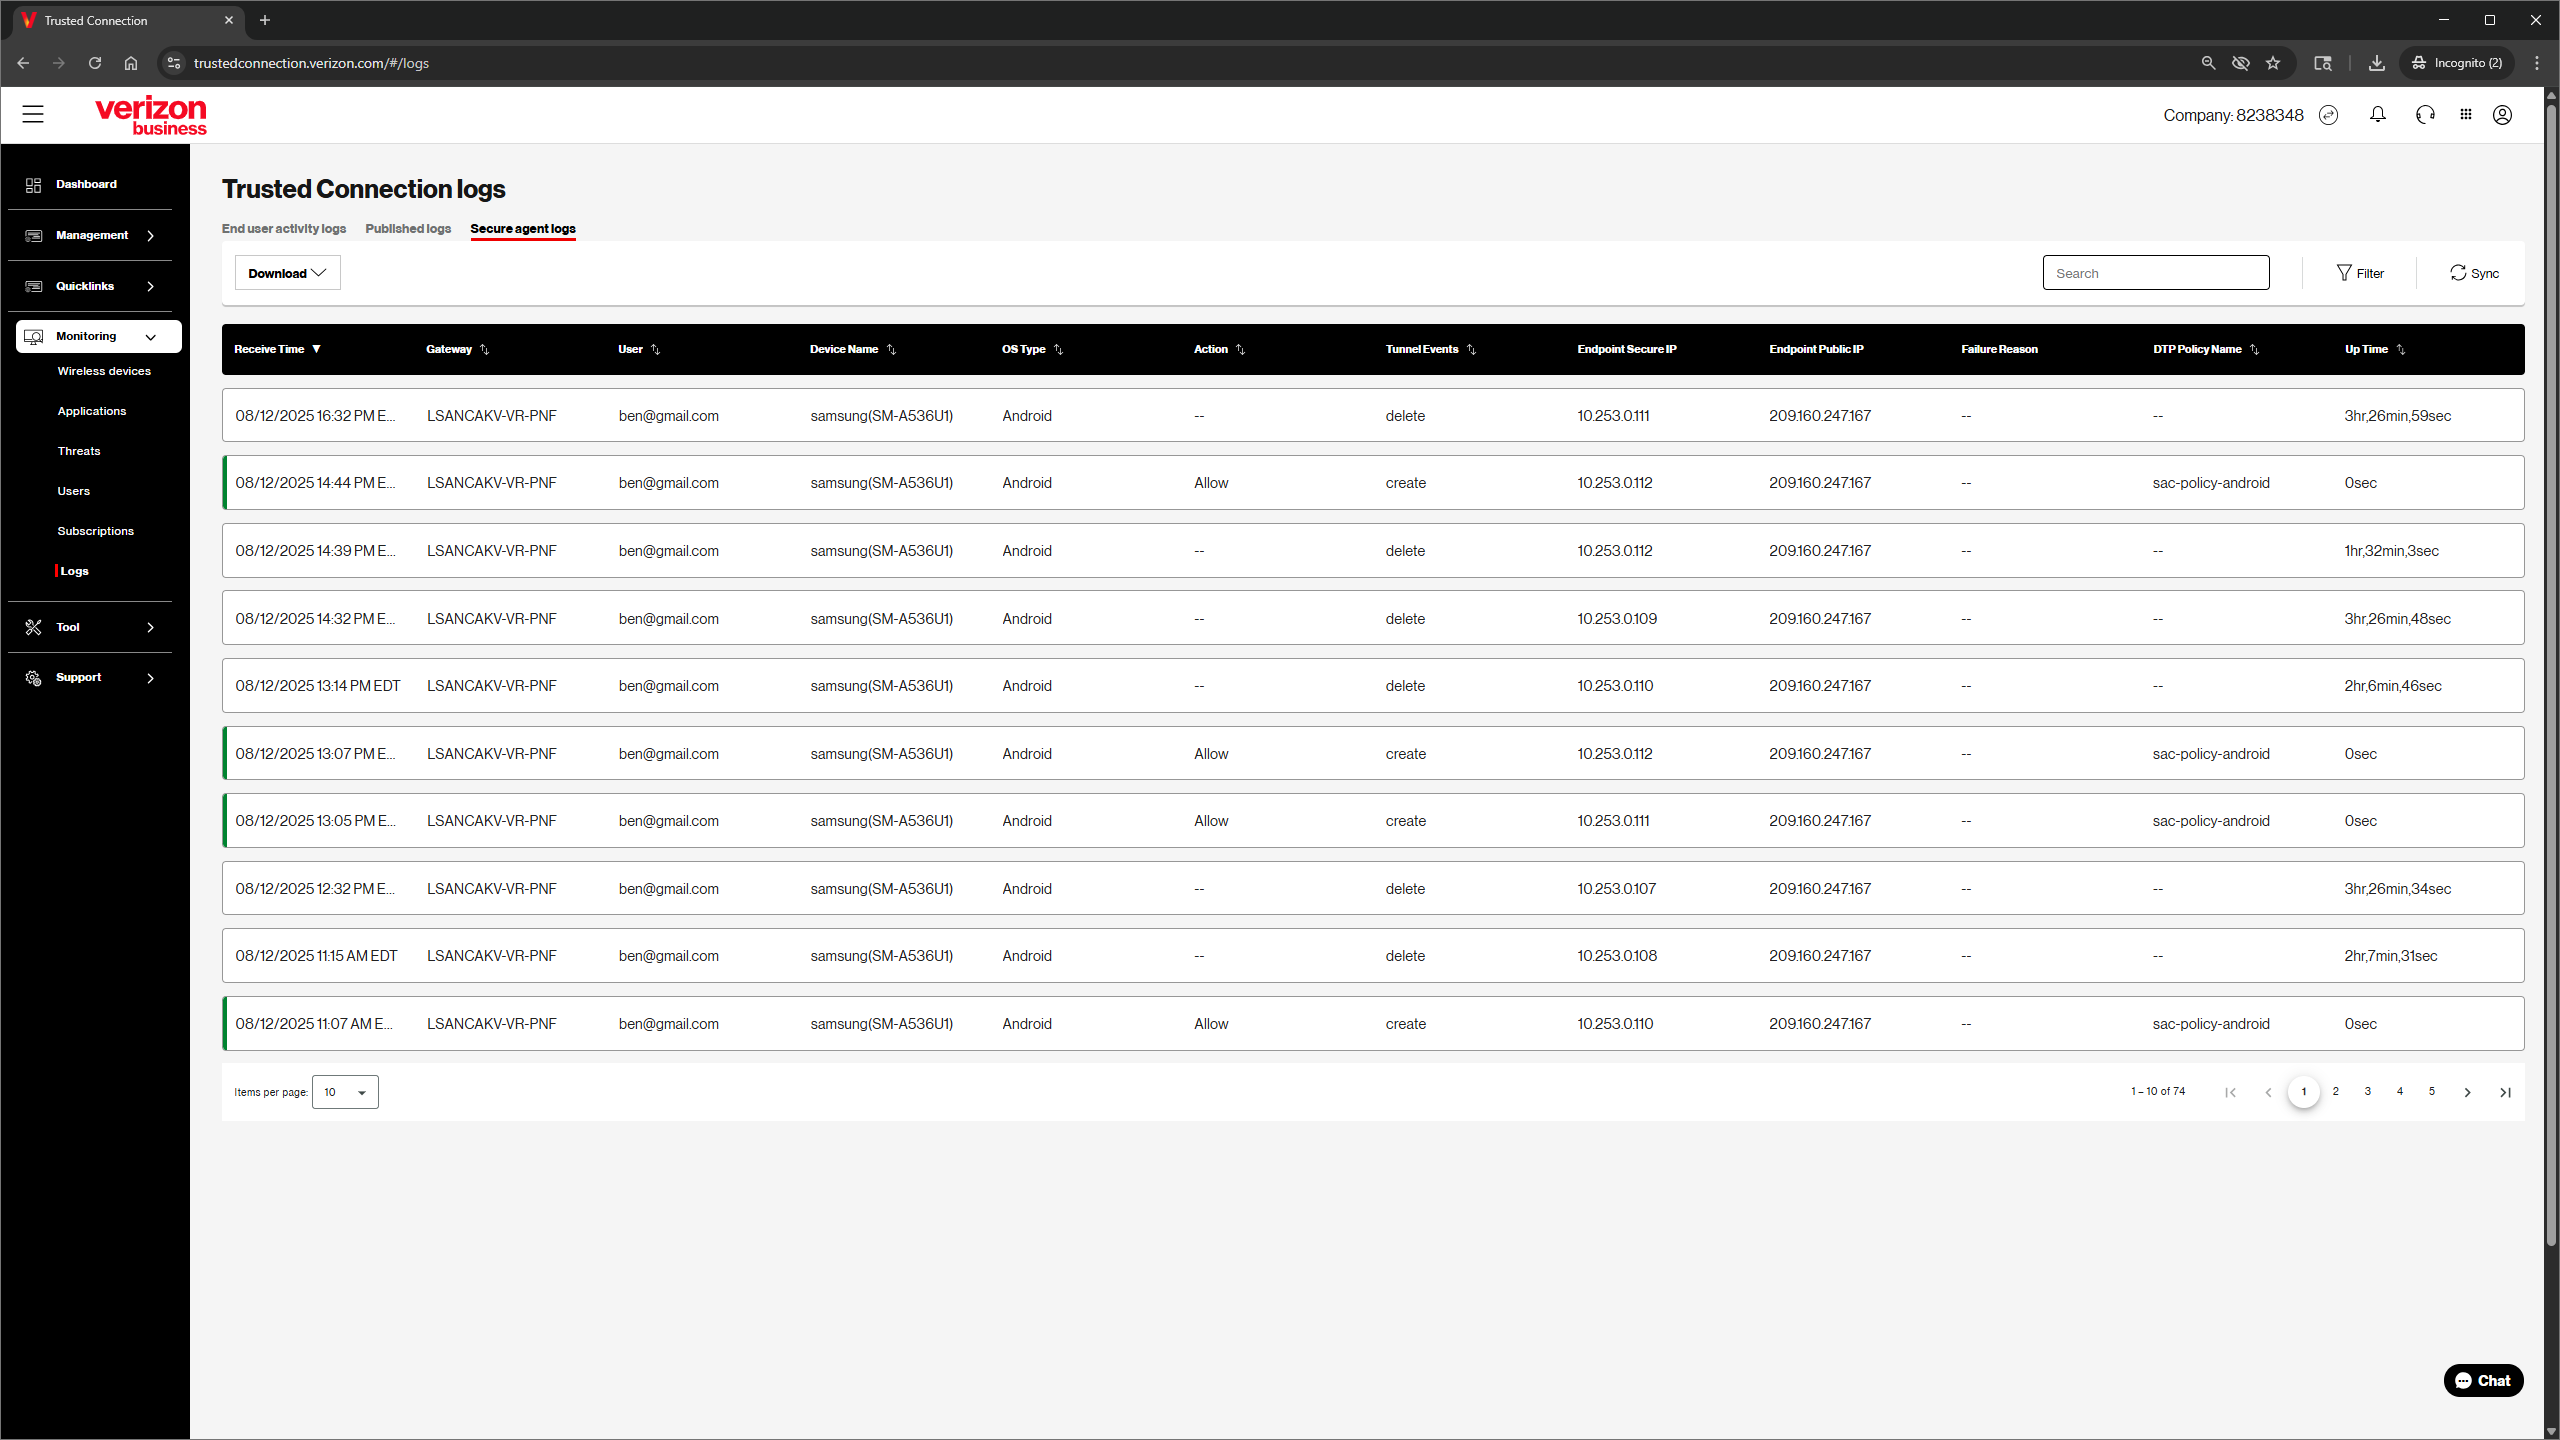Open Threats in sidebar
The height and width of the screenshot is (1440, 2560).
click(79, 451)
